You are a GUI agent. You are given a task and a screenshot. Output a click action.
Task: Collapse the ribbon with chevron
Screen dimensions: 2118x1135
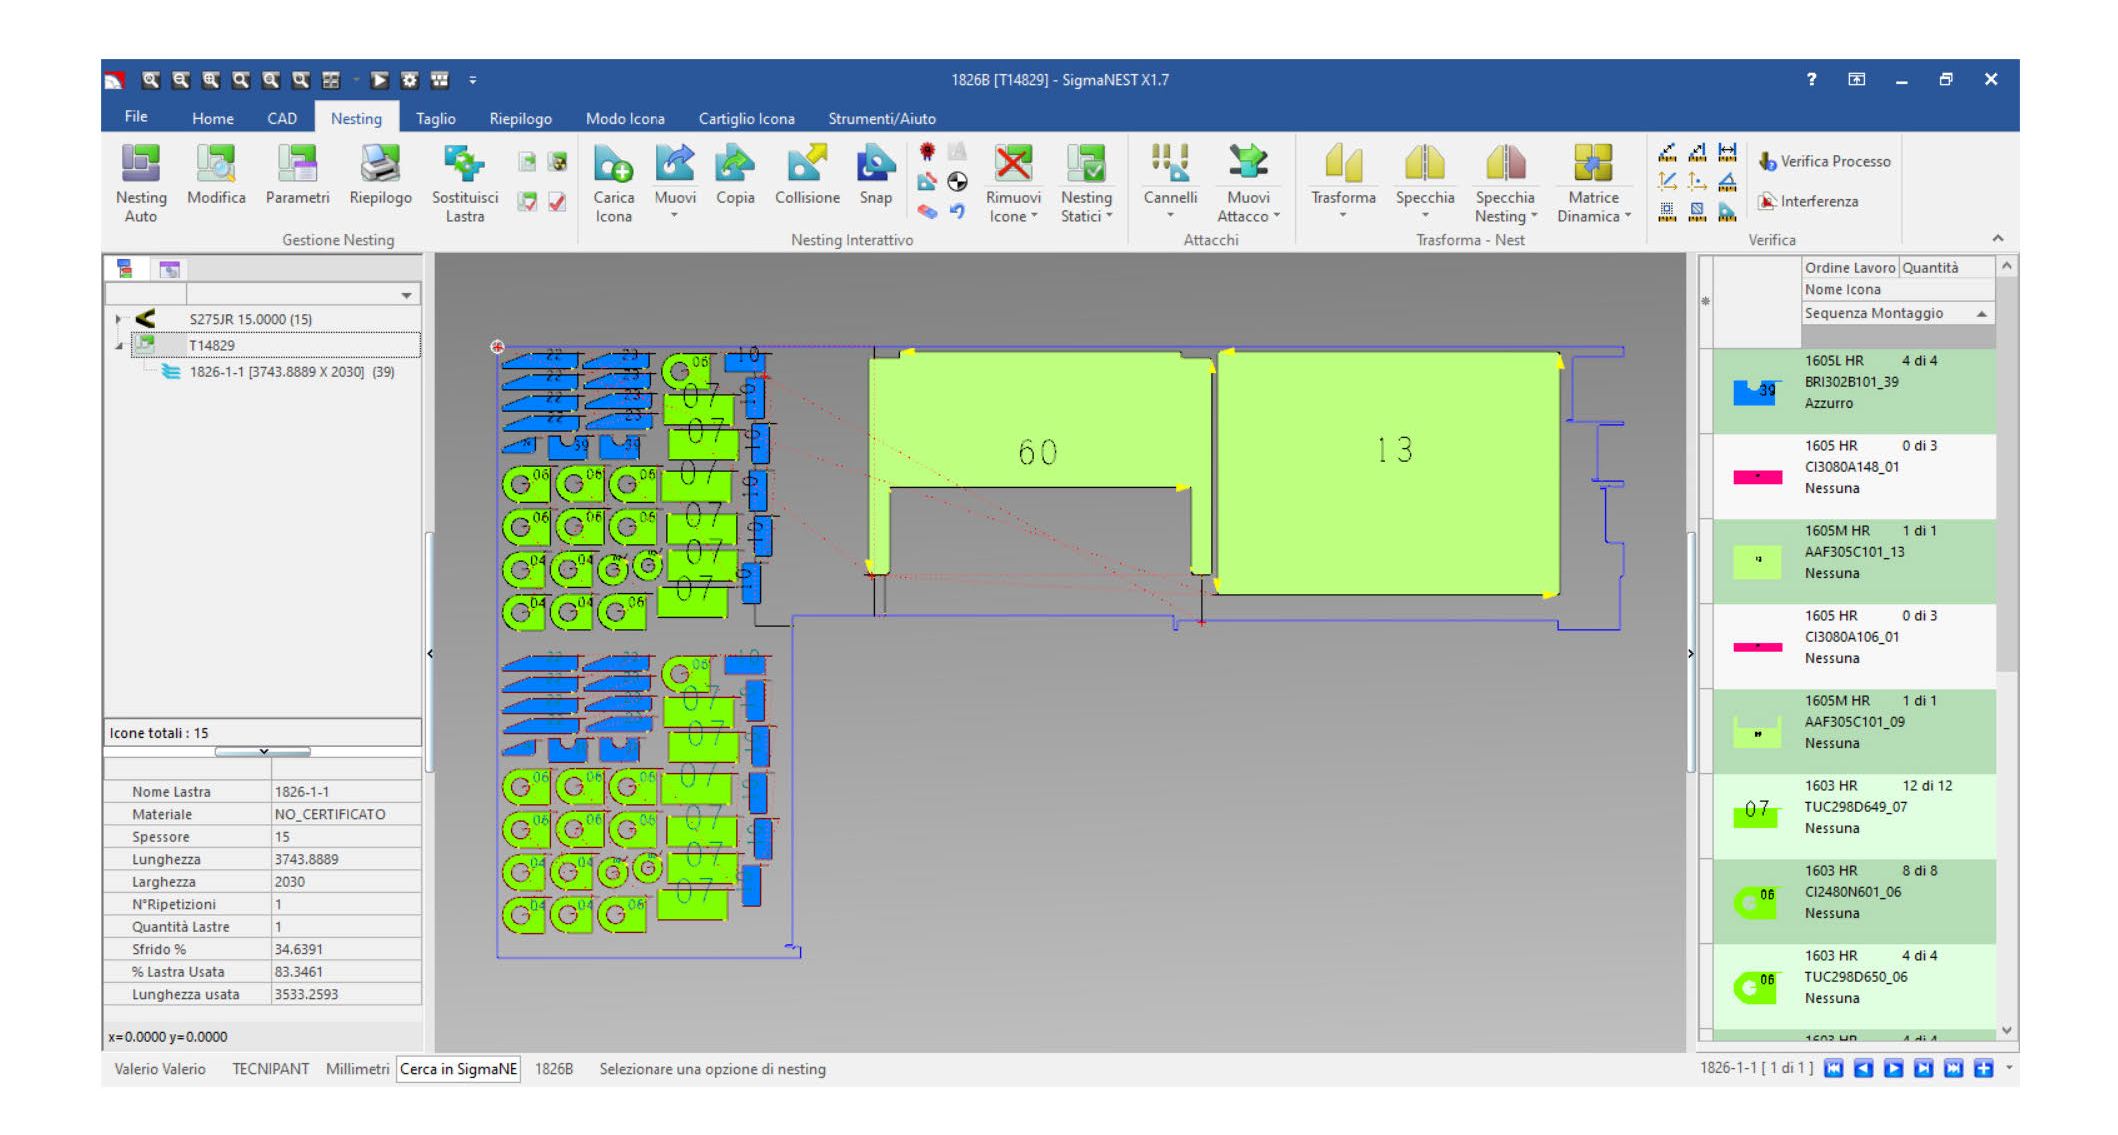tap(1997, 239)
